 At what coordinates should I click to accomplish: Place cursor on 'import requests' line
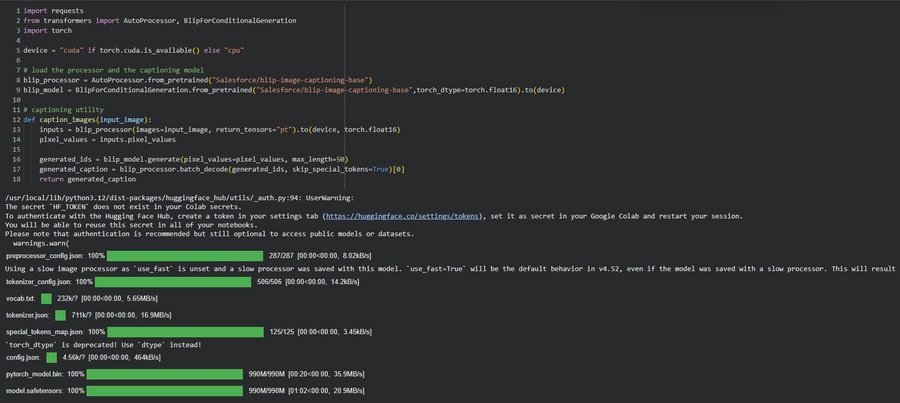pos(54,11)
